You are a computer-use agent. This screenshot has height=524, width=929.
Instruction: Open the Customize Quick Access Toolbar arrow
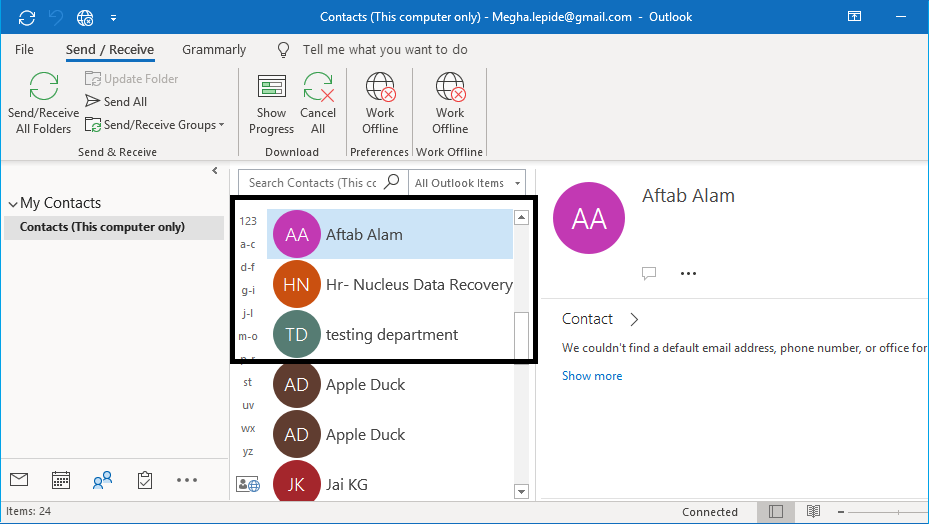[x=113, y=18]
